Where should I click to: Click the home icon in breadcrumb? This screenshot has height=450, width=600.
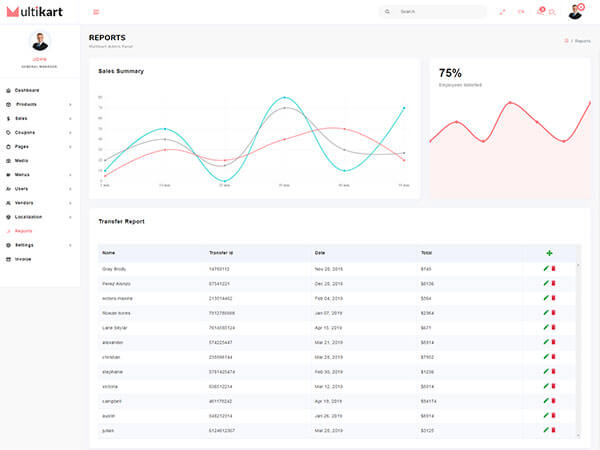coord(566,41)
